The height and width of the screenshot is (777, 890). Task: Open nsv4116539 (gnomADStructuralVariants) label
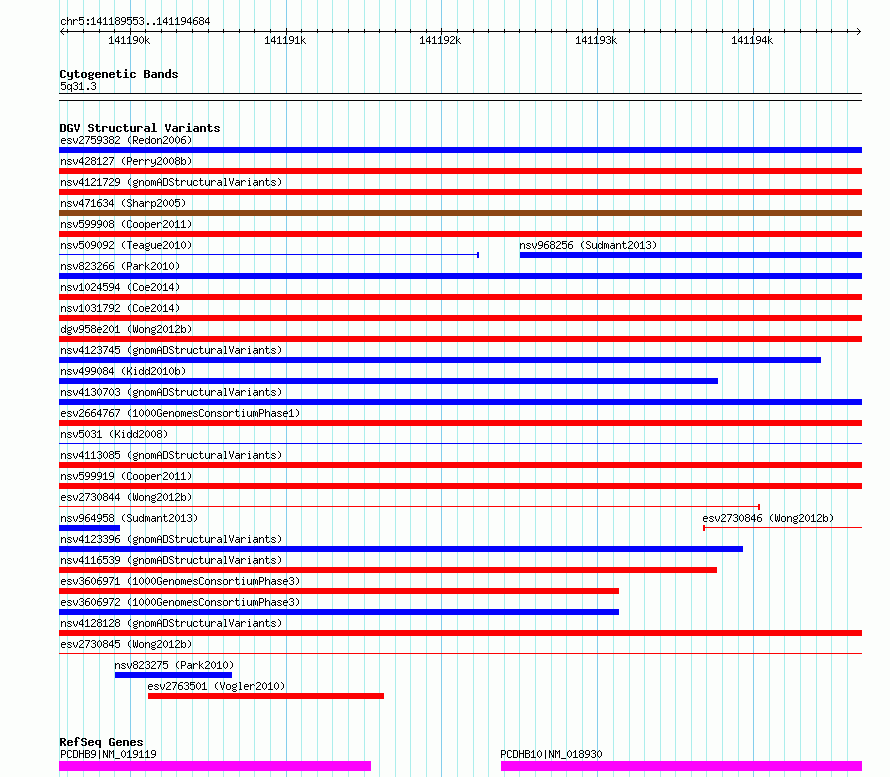pyautogui.click(x=171, y=560)
